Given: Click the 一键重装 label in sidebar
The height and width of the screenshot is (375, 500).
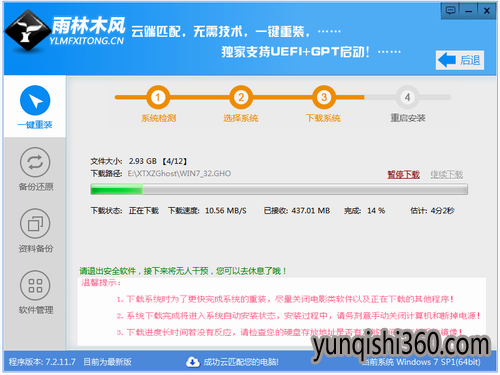Looking at the screenshot, I should (x=35, y=125).
